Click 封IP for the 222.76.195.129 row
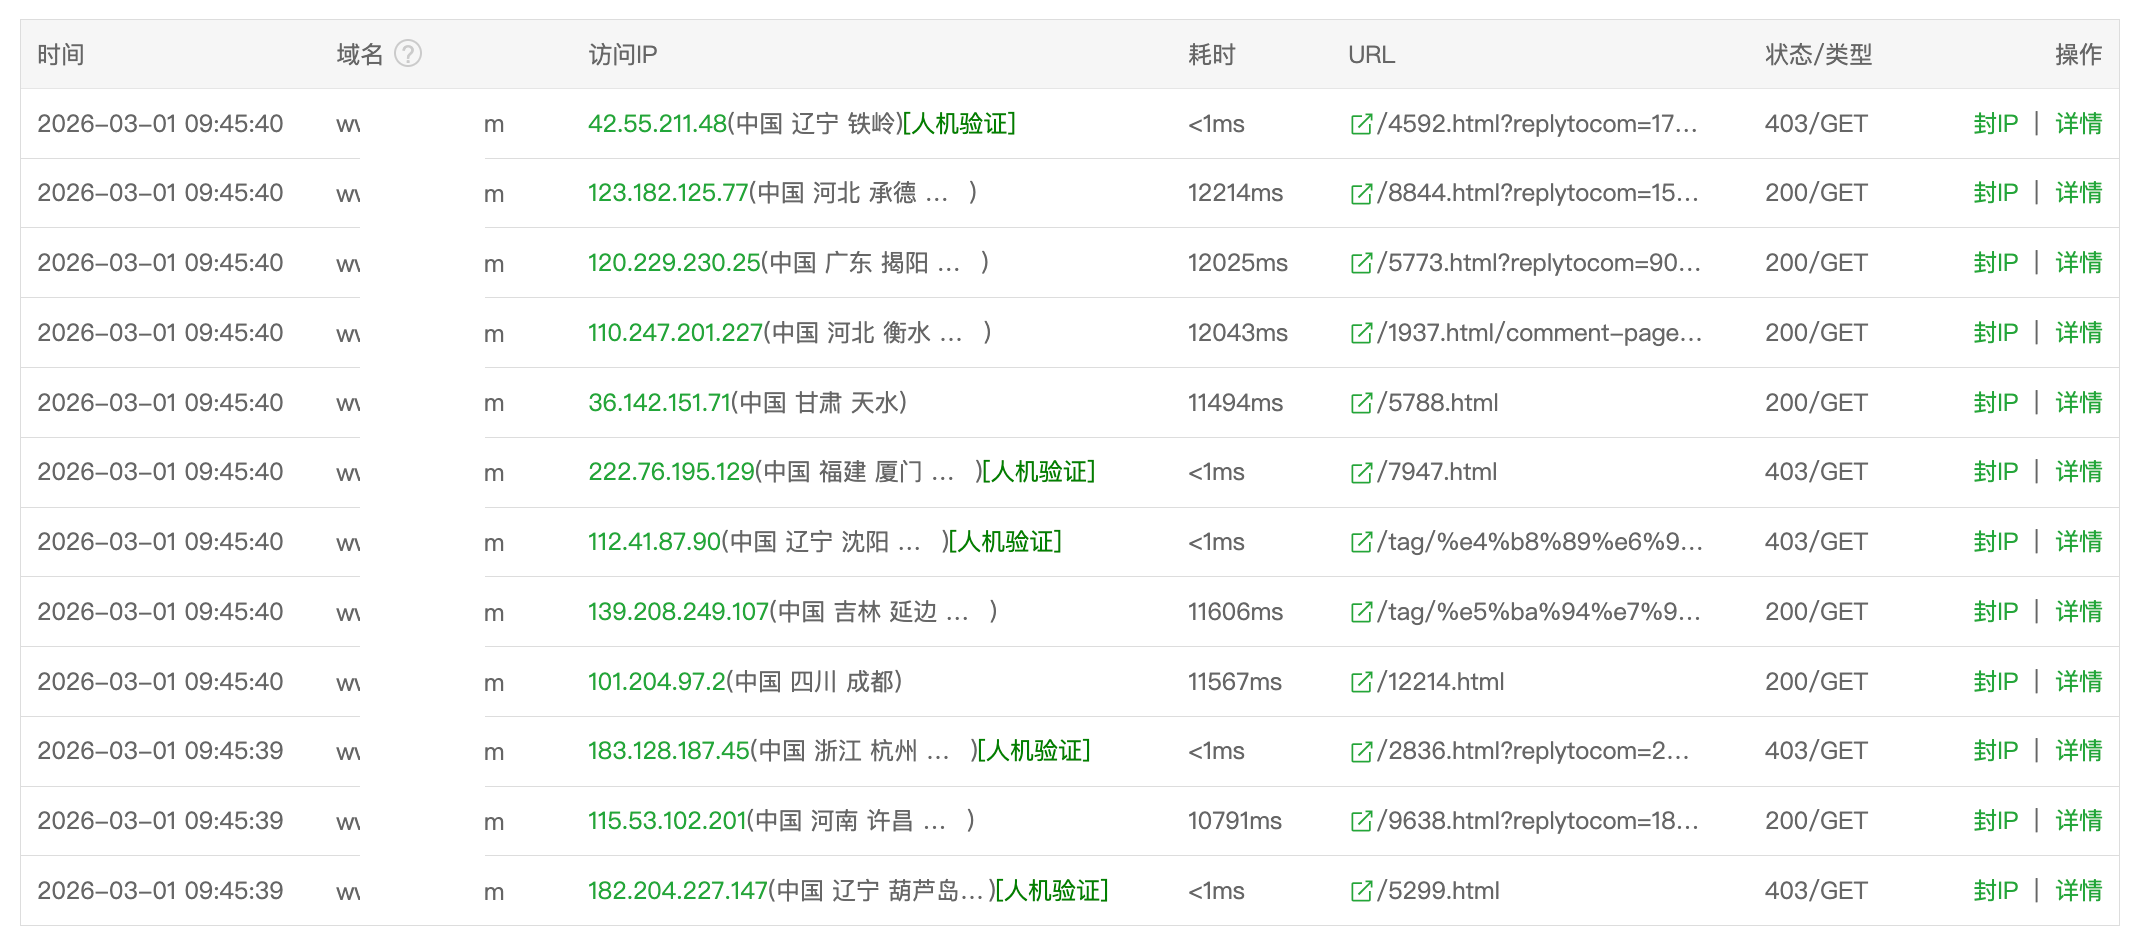The image size is (2142, 938). point(1995,472)
